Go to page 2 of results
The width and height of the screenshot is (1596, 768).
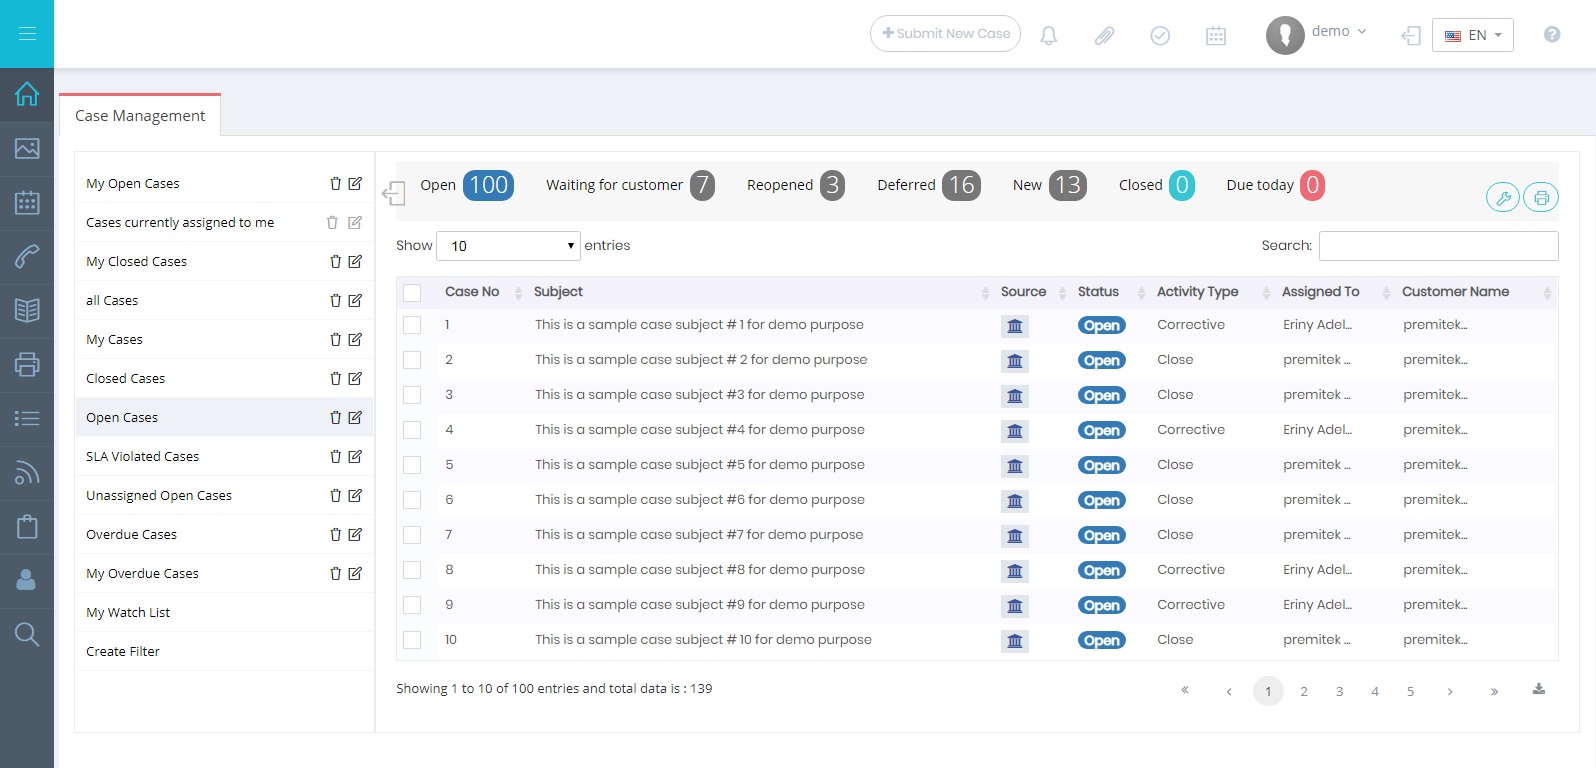[x=1304, y=691]
